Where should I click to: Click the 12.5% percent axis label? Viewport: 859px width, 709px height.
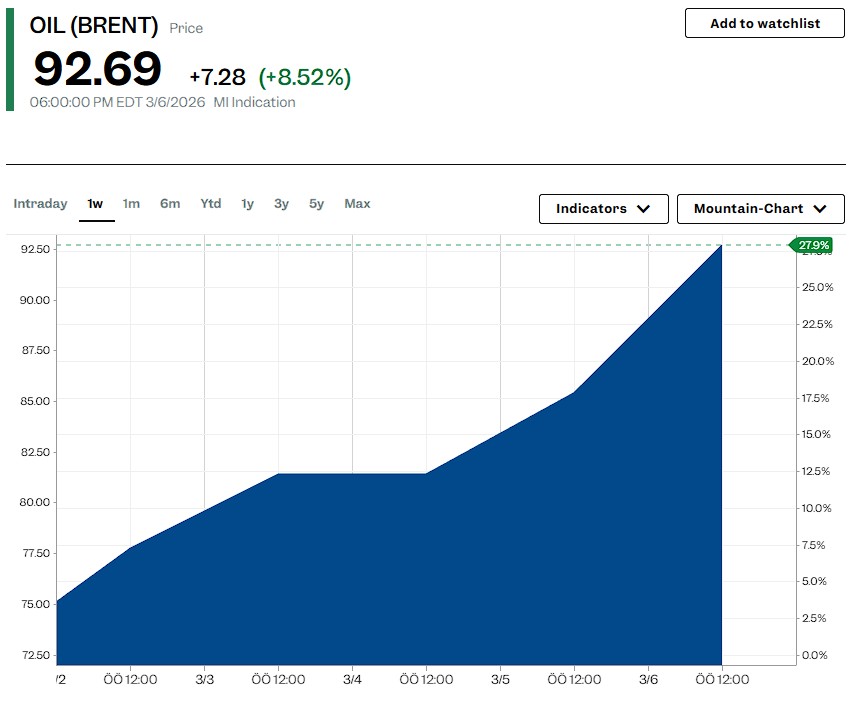coord(816,471)
